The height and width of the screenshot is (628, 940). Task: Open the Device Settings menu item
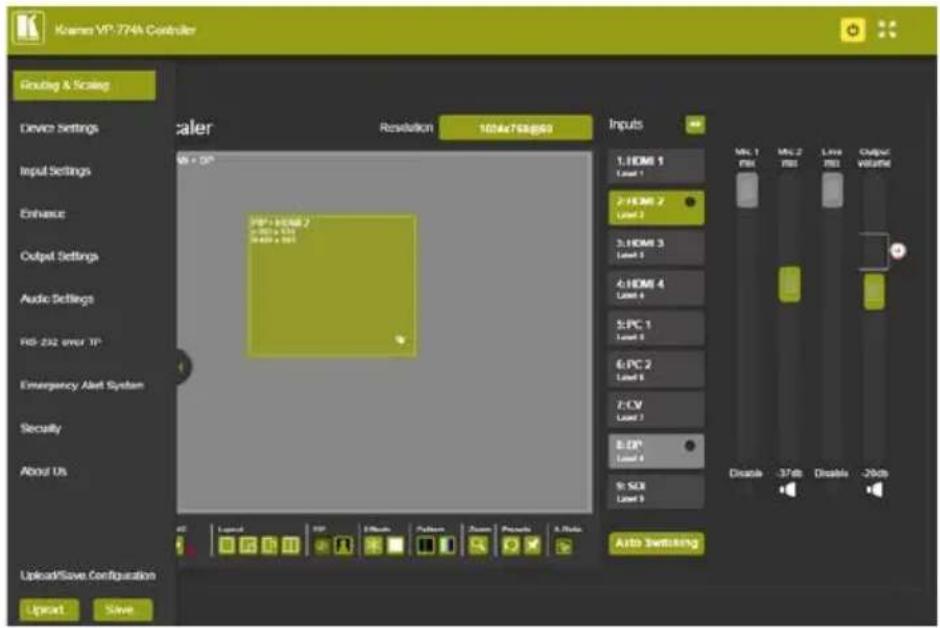coord(59,128)
